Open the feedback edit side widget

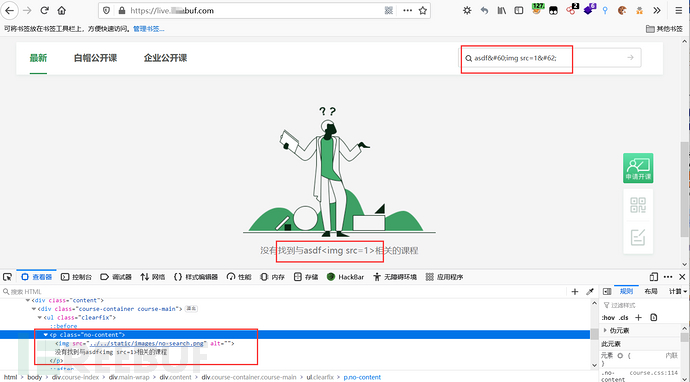click(638, 238)
